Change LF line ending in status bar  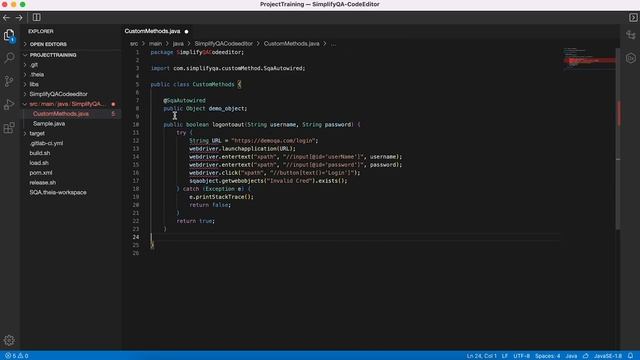click(505, 356)
